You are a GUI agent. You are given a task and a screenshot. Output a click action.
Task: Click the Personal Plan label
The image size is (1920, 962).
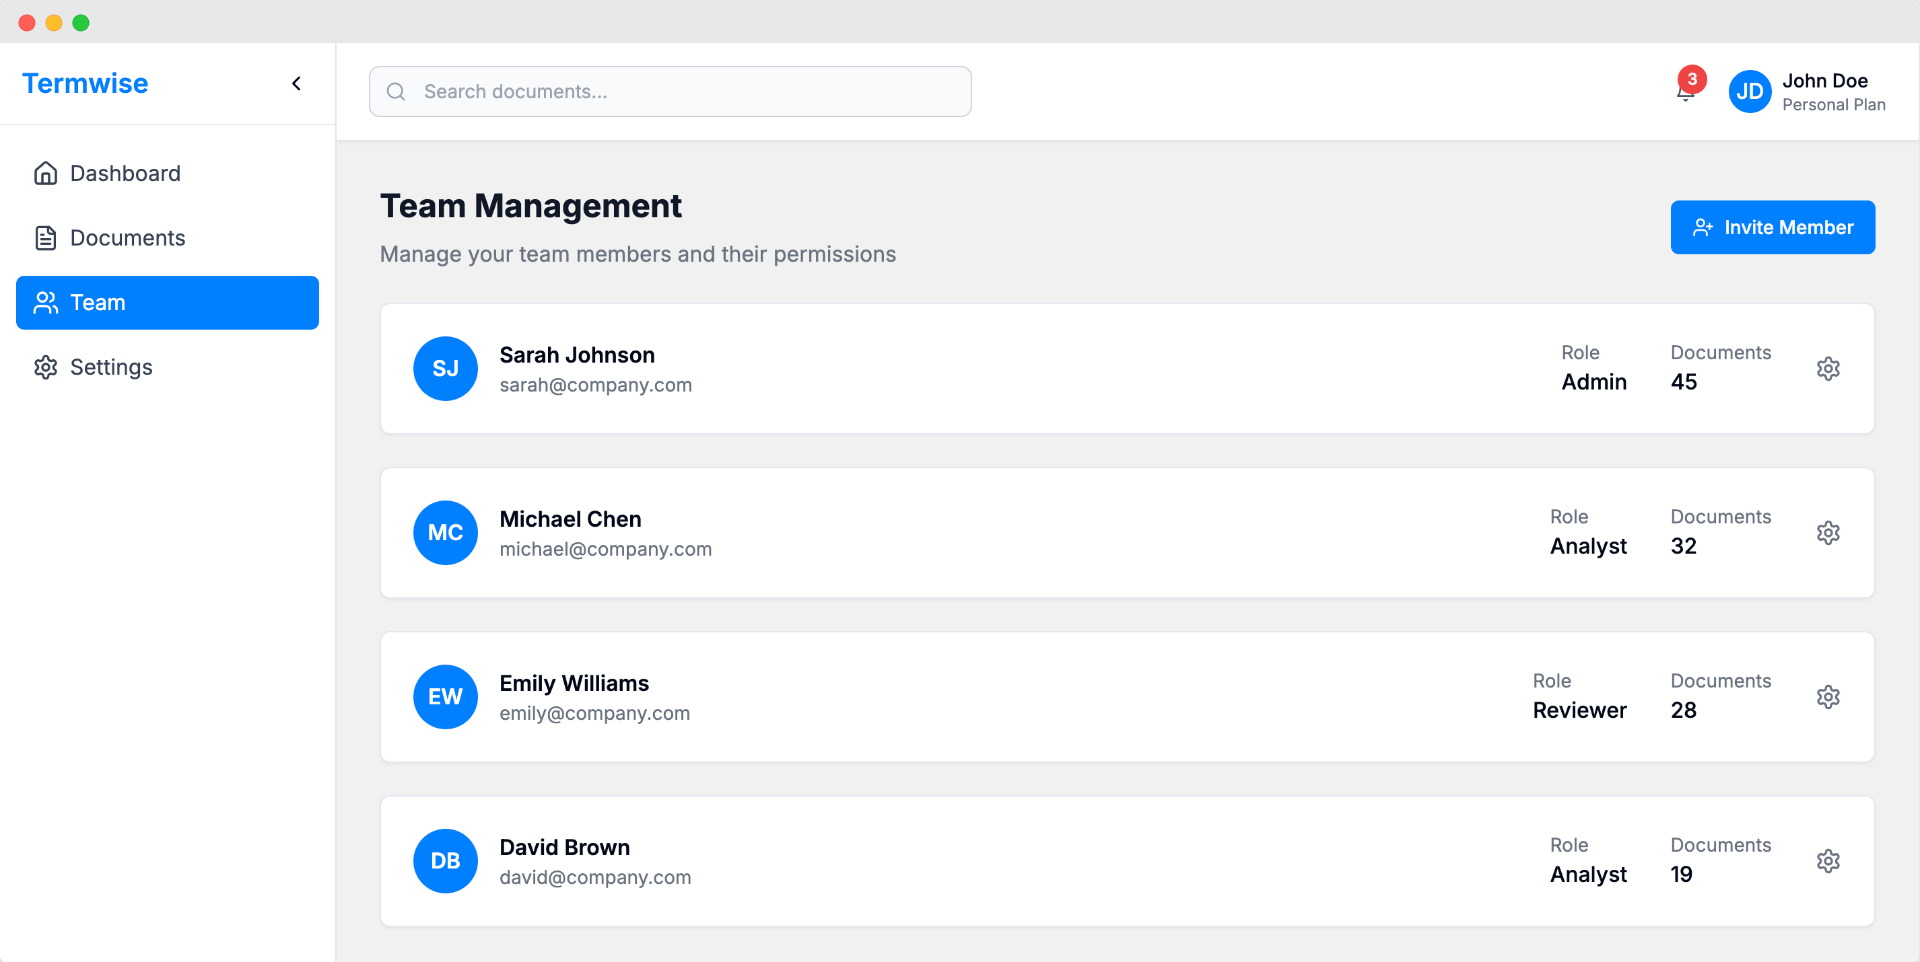(1833, 105)
